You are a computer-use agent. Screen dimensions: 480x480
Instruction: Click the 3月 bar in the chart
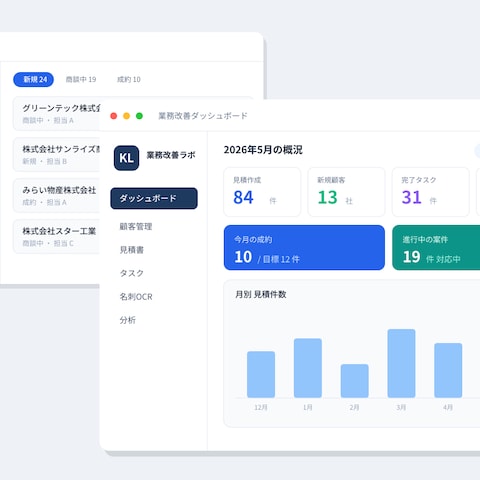point(401,363)
